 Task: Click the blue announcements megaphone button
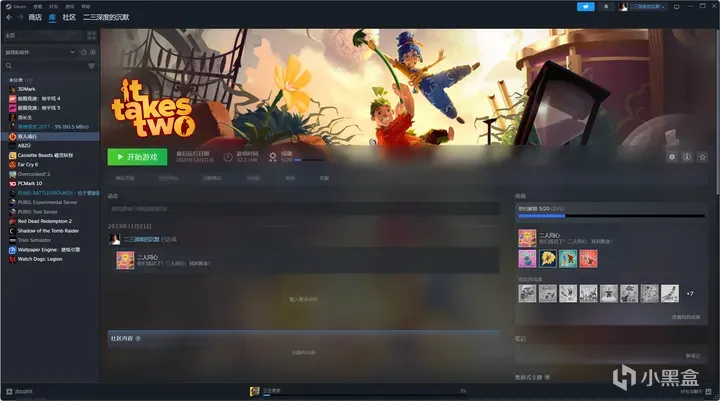[585, 6]
